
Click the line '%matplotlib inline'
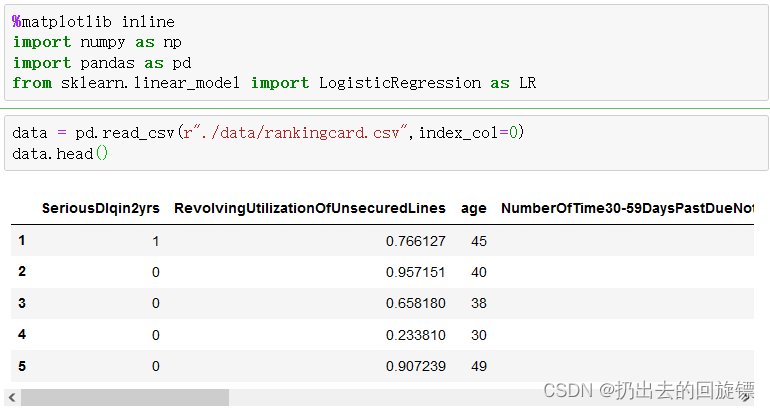click(93, 22)
